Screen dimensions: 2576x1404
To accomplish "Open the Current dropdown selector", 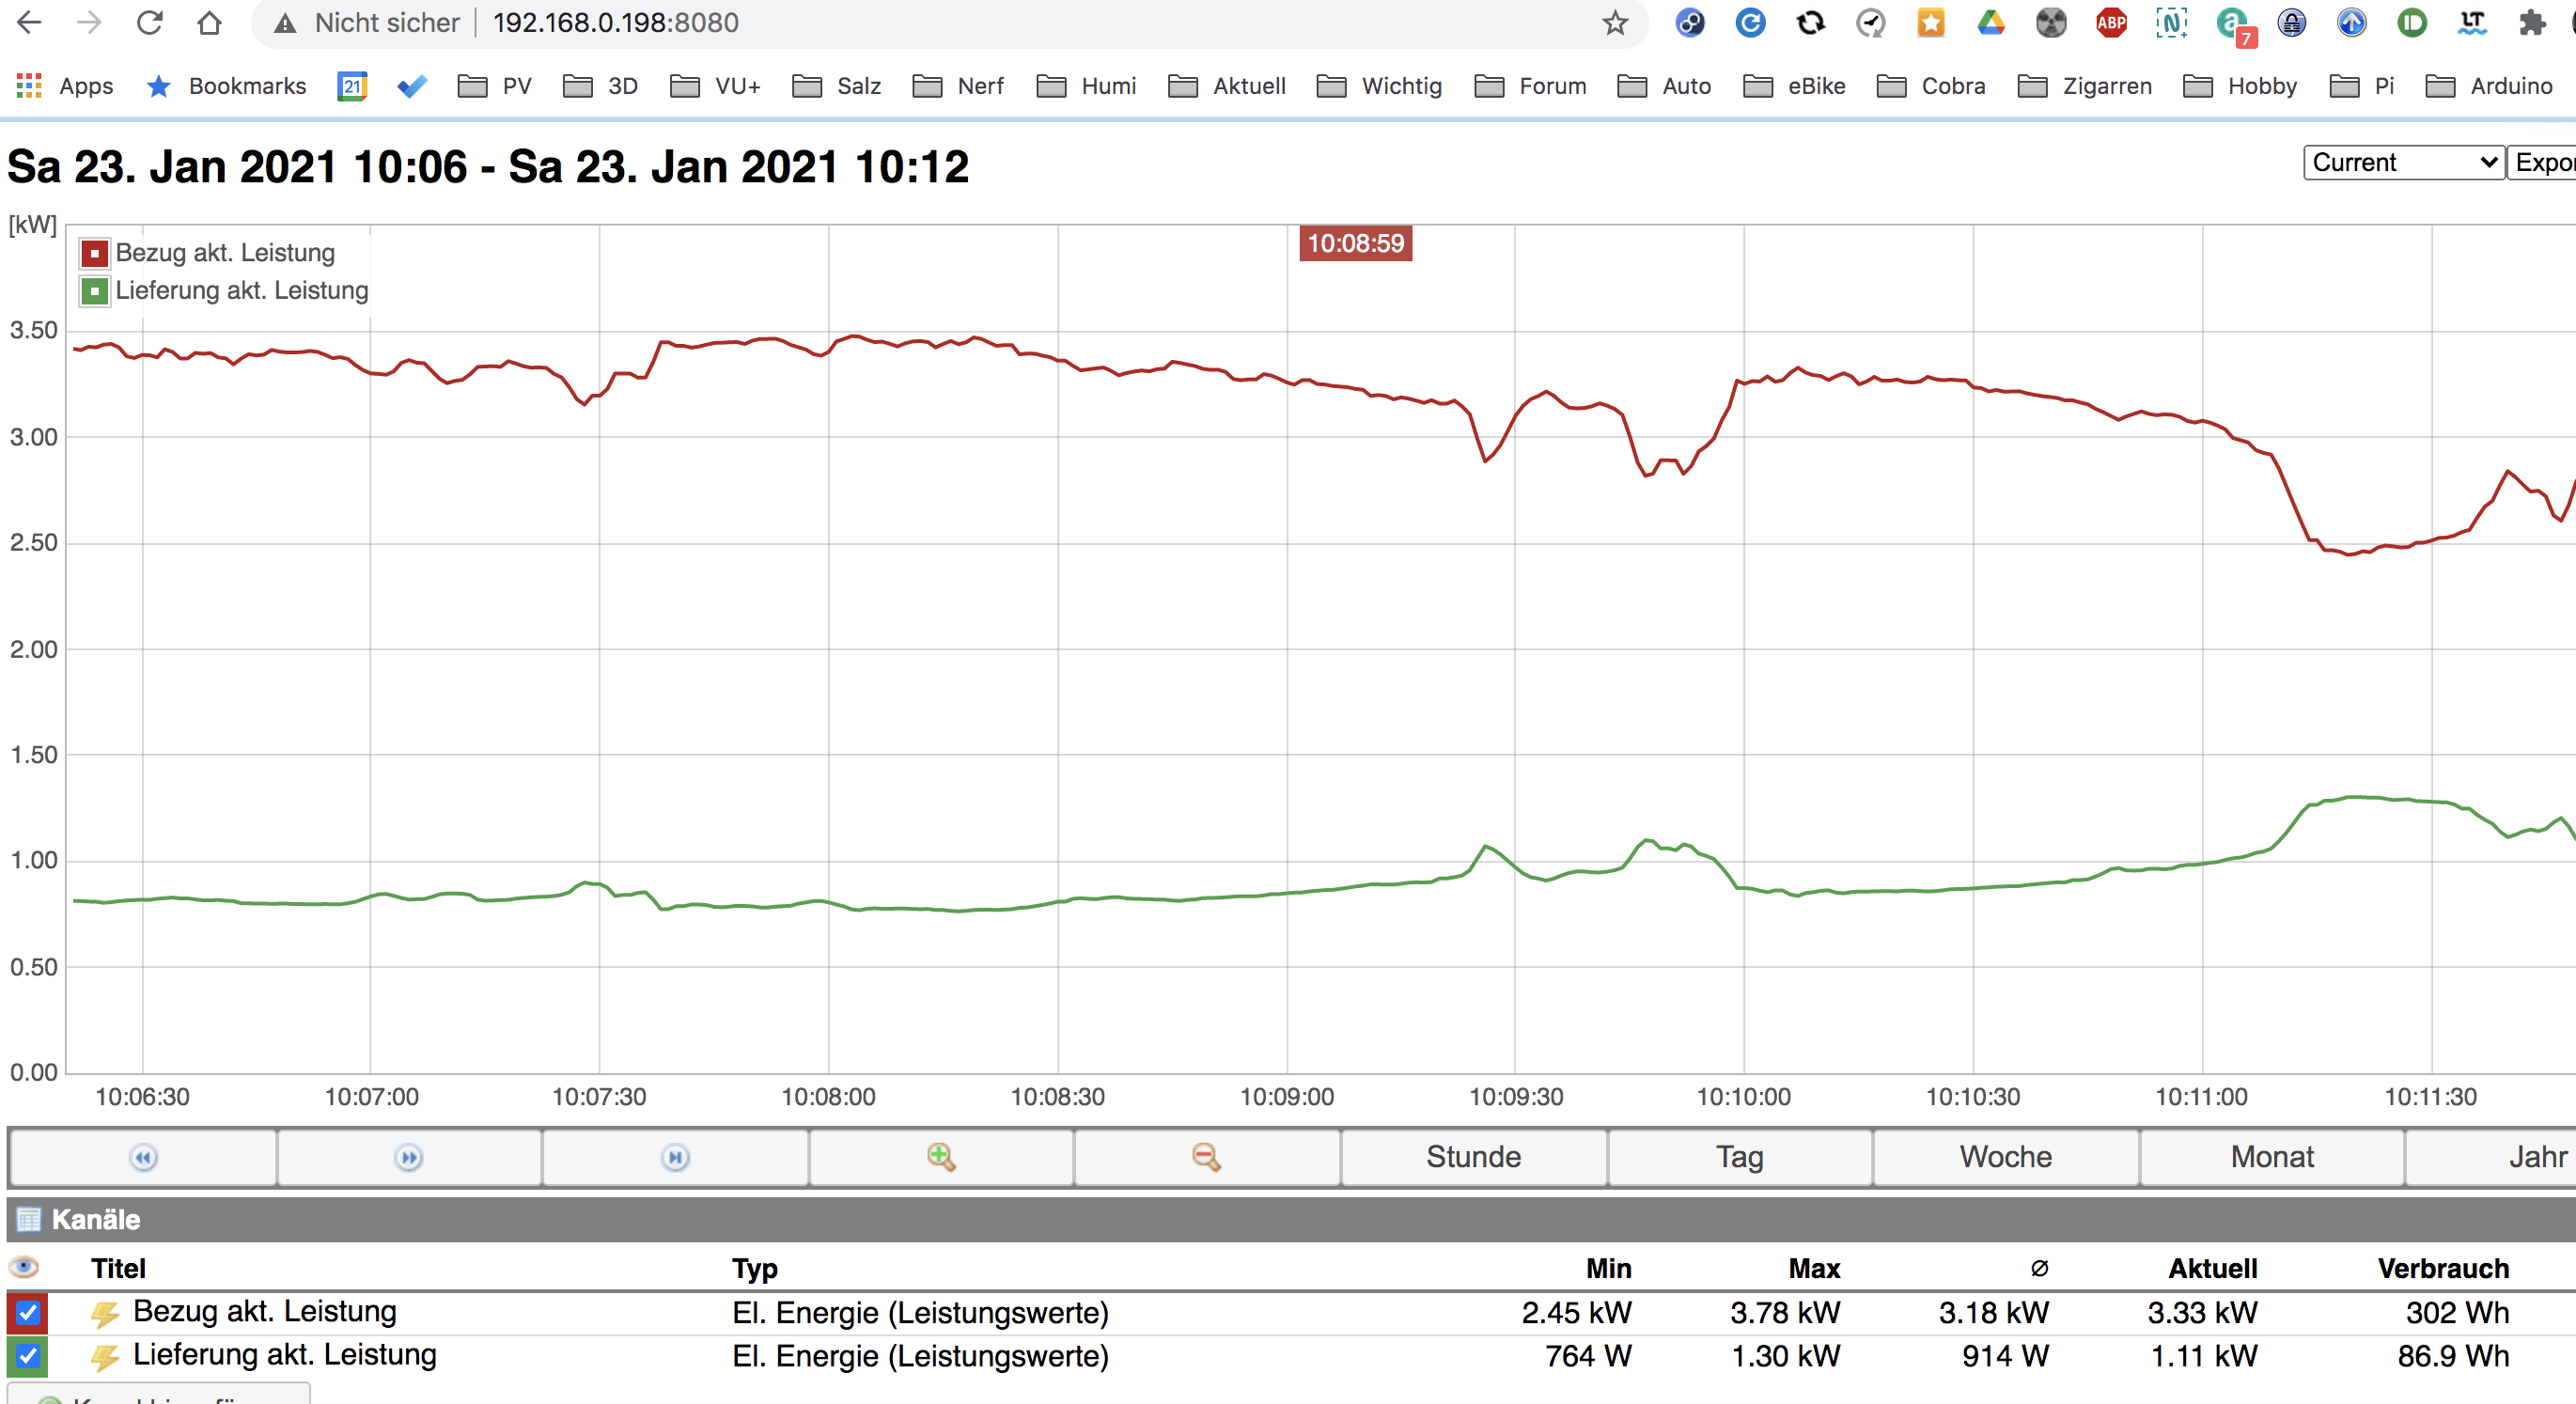I will click(x=2402, y=162).
